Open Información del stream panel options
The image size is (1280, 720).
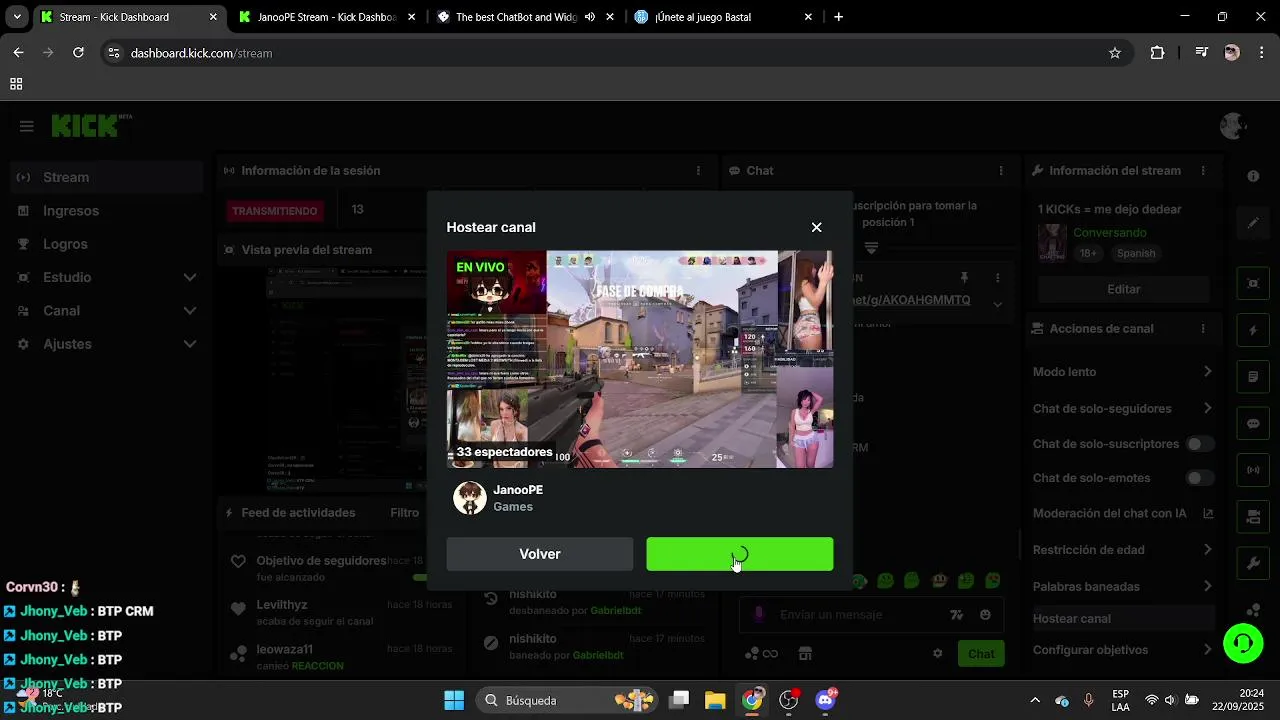click(x=1203, y=171)
